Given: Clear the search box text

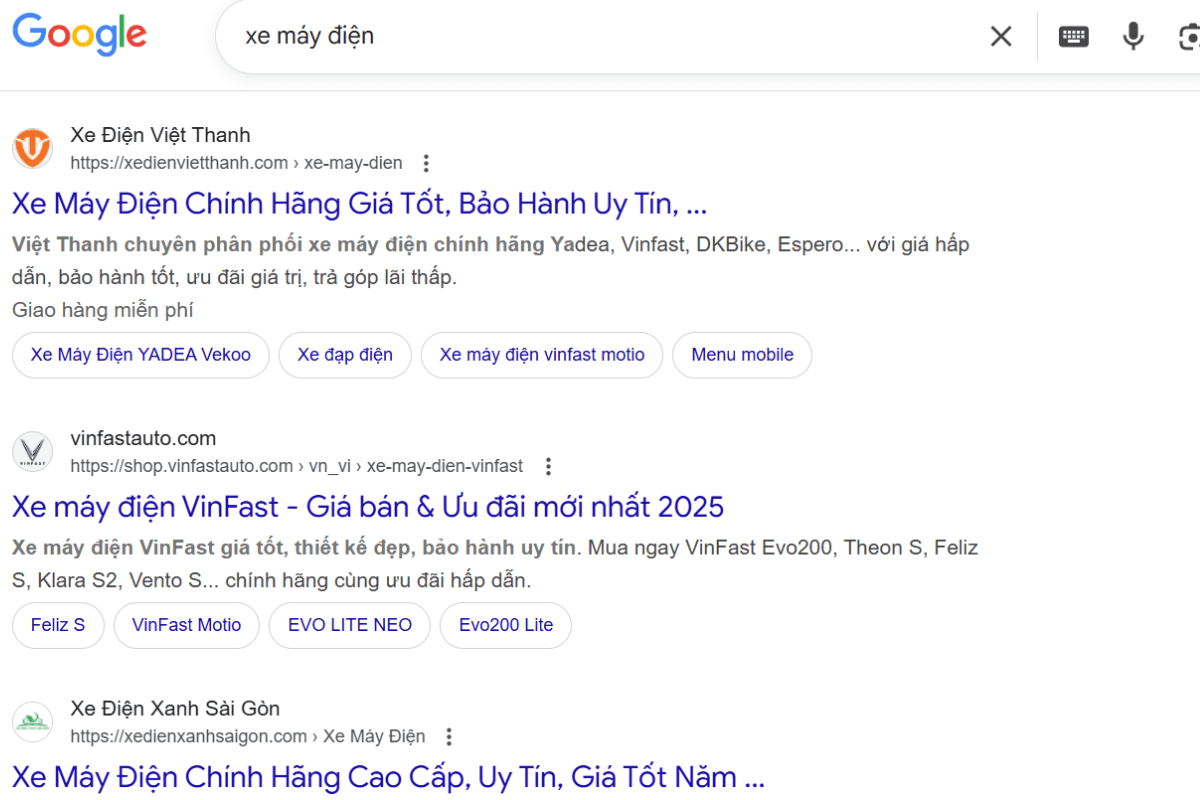Looking at the screenshot, I should [x=1001, y=37].
